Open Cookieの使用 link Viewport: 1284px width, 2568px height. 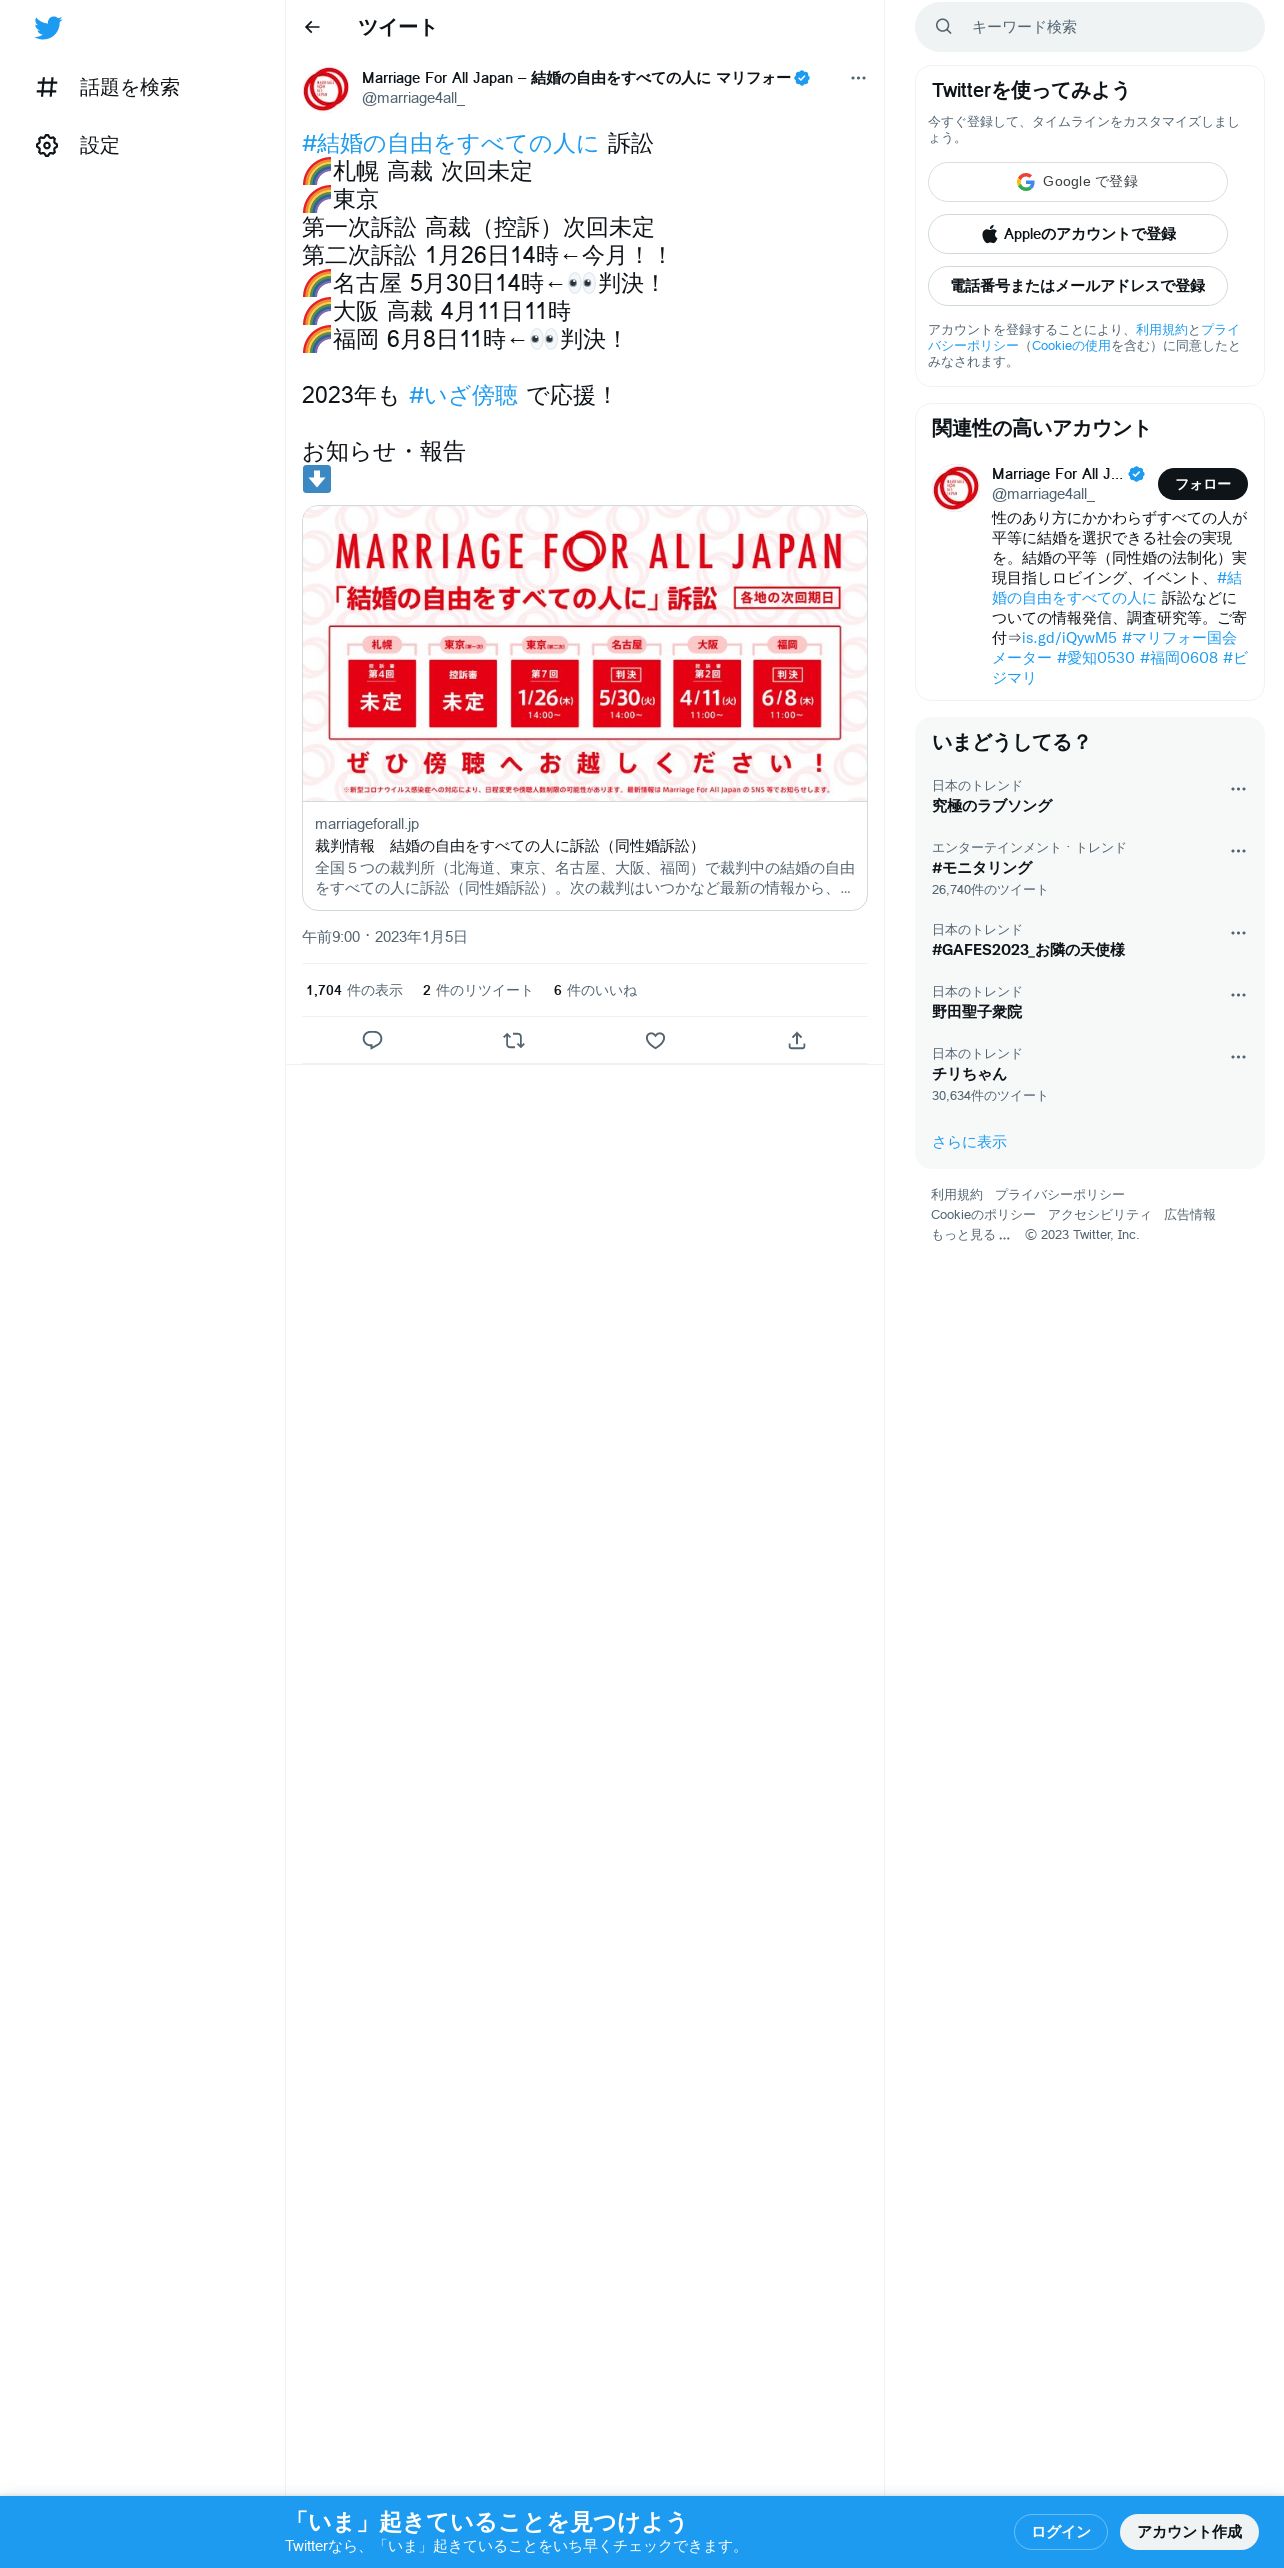(x=1071, y=346)
